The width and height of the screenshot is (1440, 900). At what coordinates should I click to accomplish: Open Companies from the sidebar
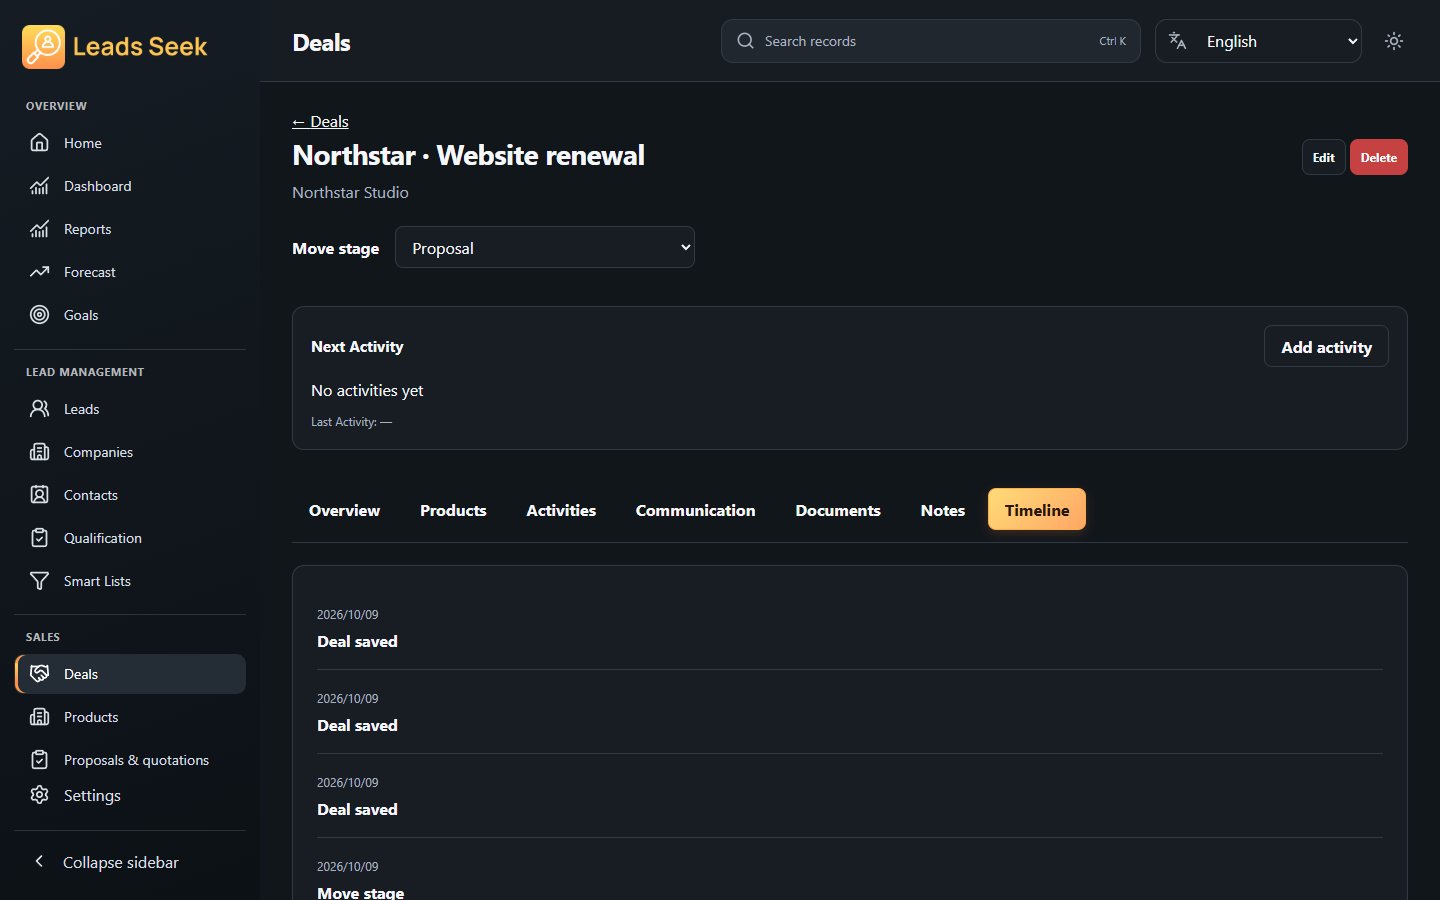click(x=130, y=452)
